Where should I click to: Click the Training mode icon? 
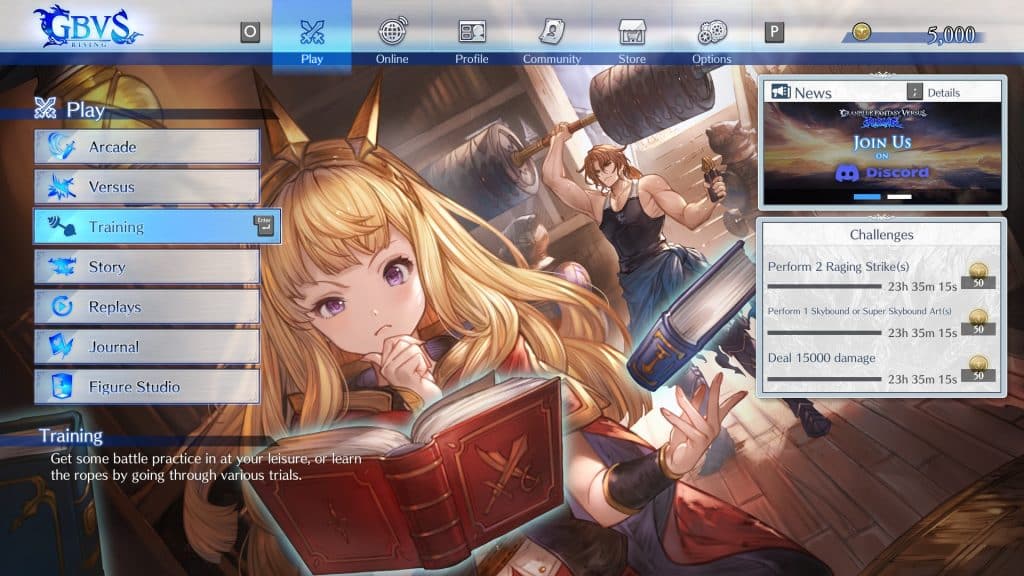62,227
